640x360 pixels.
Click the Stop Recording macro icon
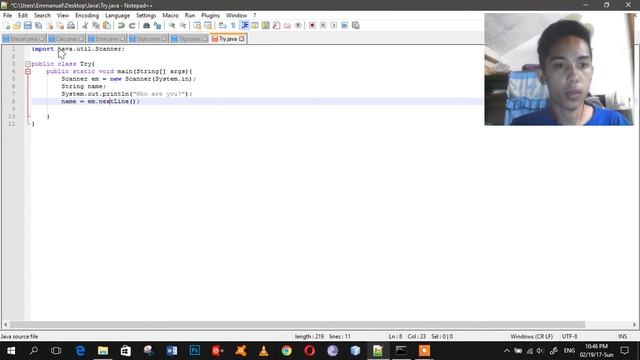coord(323,25)
